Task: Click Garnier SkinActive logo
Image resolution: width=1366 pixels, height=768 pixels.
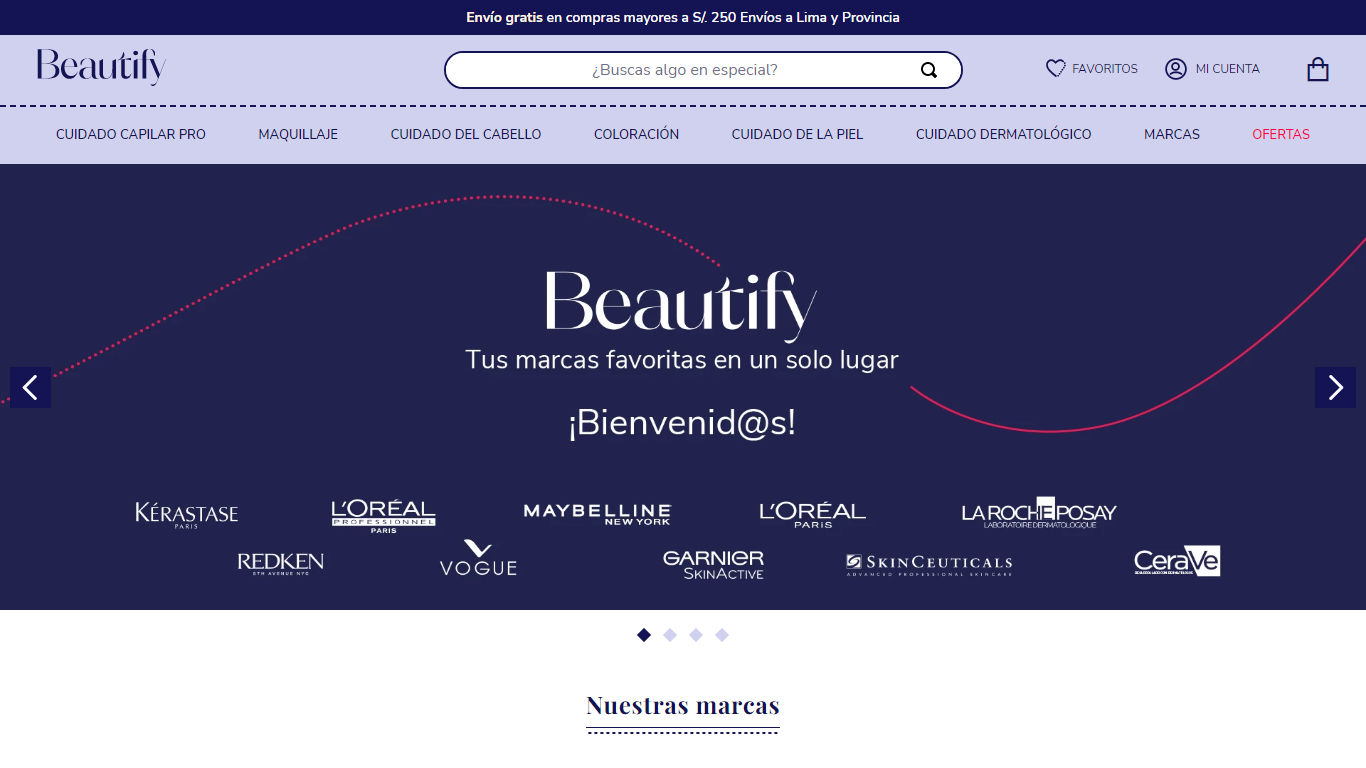Action: pyautogui.click(x=713, y=564)
